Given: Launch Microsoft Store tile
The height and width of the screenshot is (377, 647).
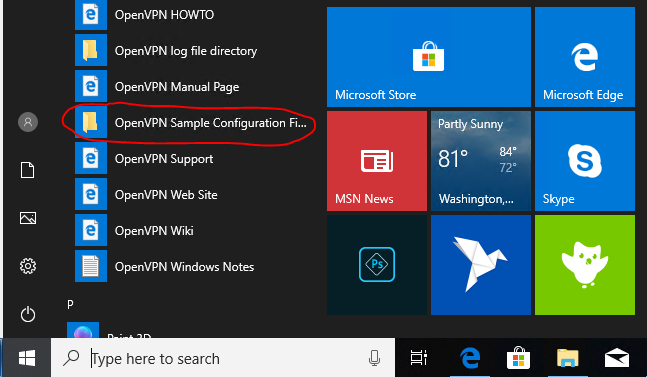Looking at the screenshot, I should pyautogui.click(x=429, y=57).
